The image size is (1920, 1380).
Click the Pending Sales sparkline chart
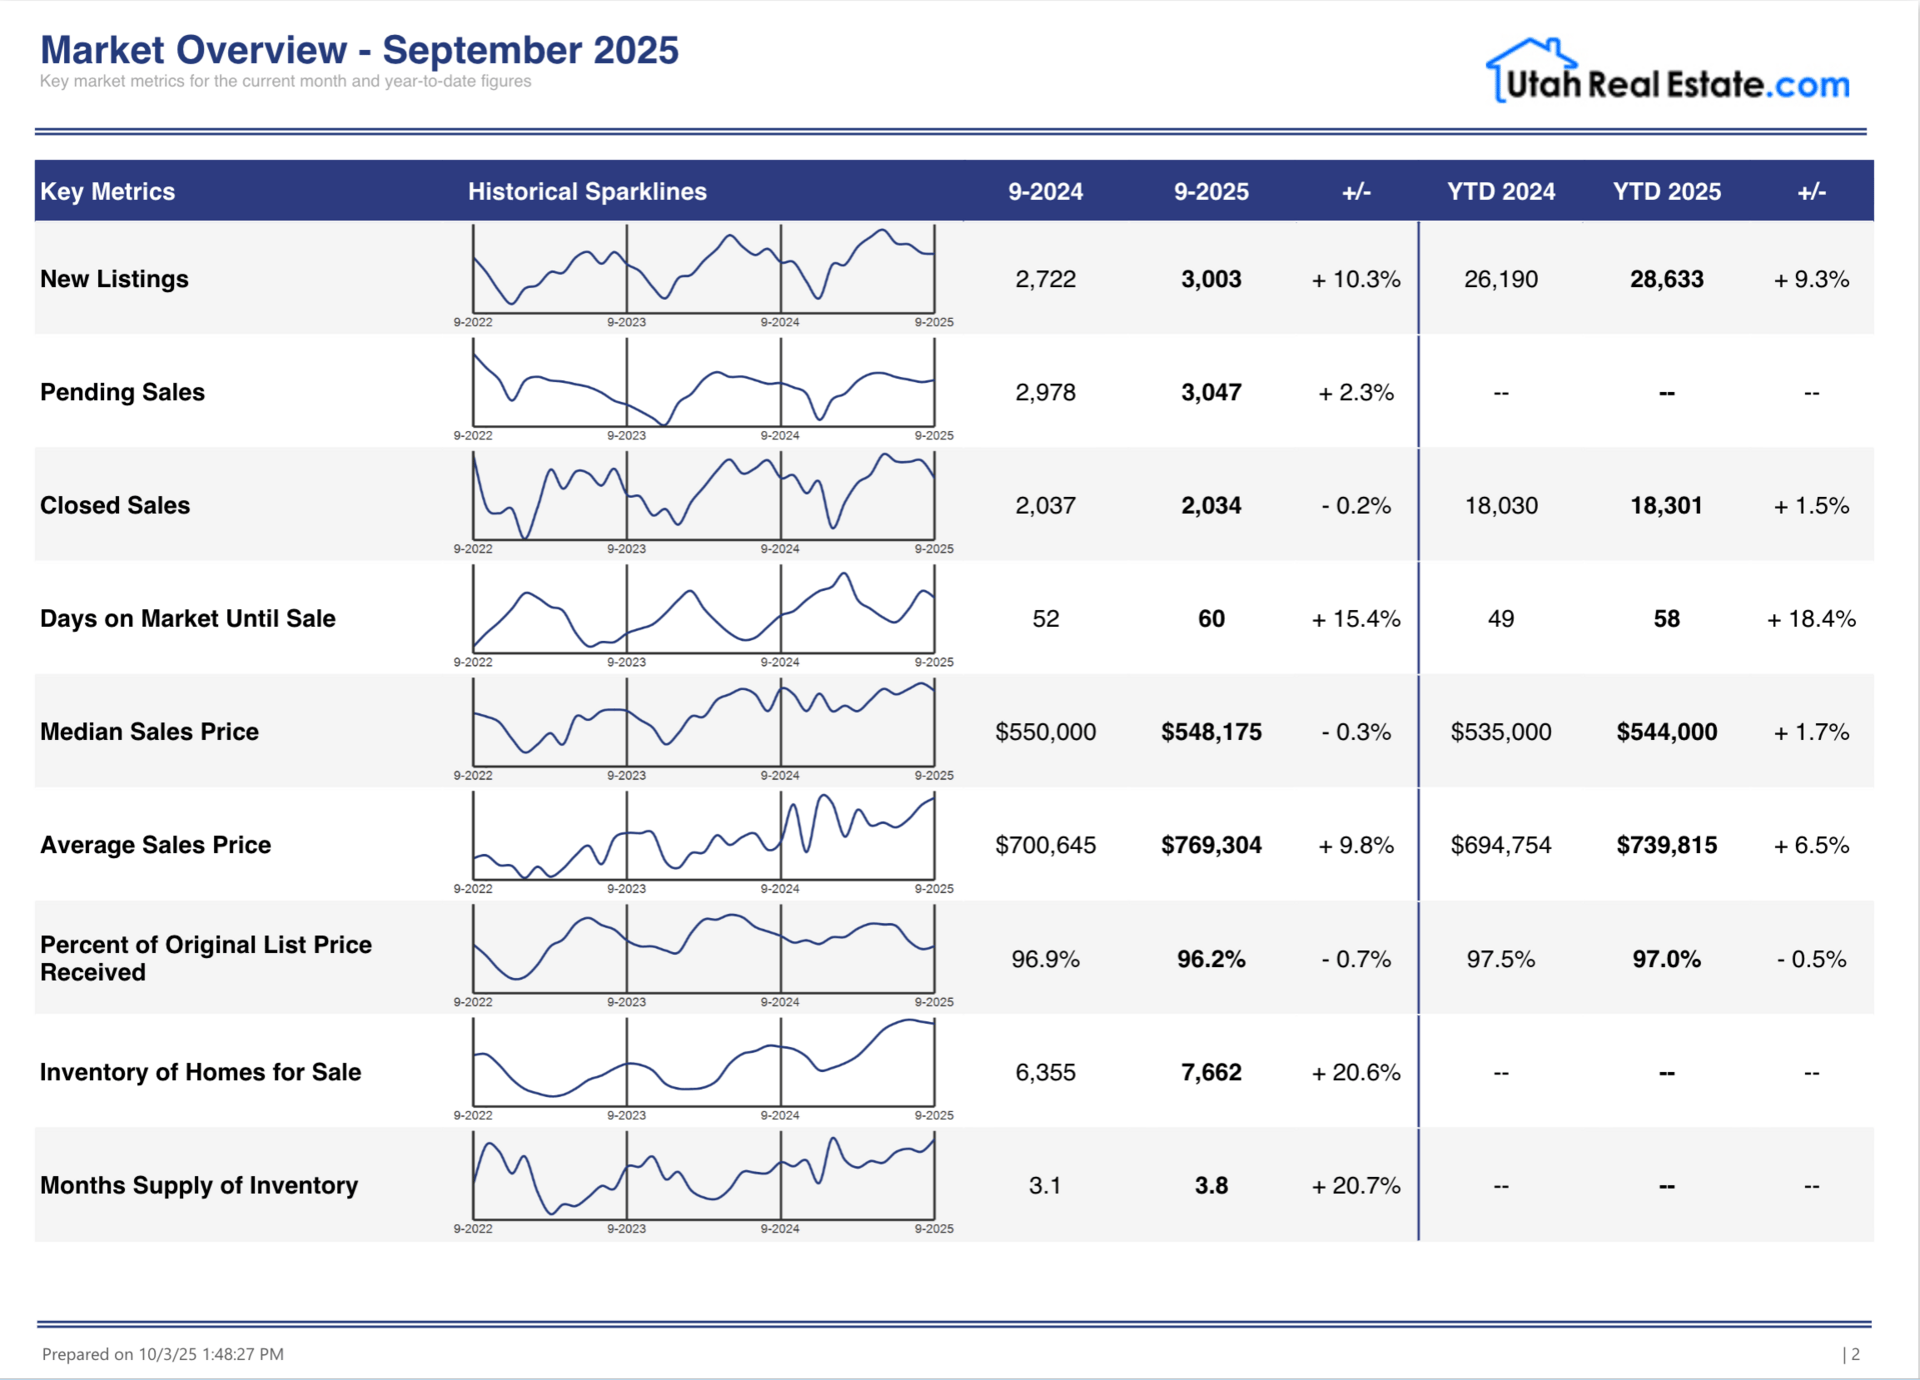coord(703,383)
